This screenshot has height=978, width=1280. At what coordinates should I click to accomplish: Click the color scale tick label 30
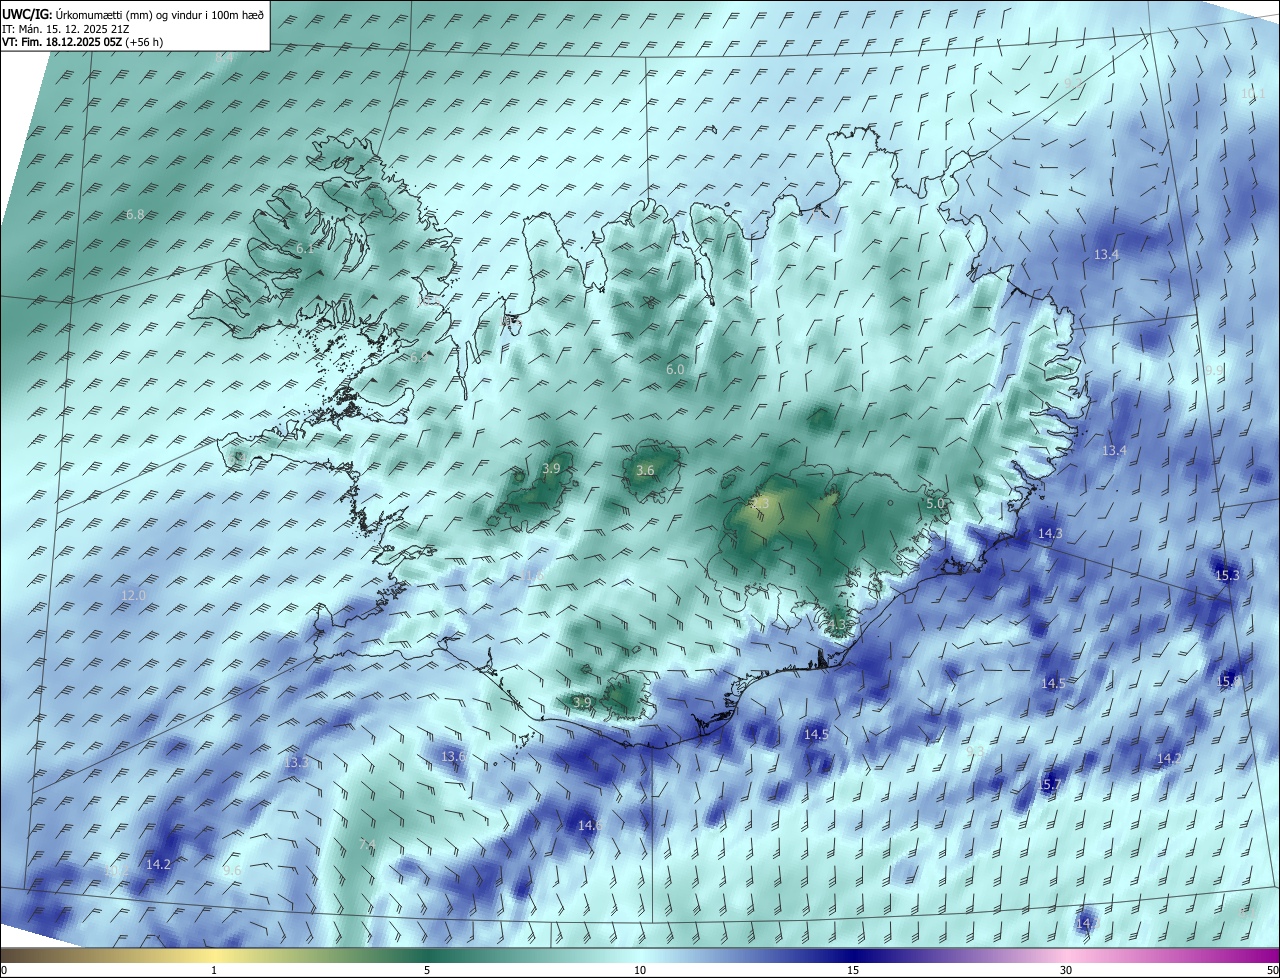click(x=1066, y=970)
